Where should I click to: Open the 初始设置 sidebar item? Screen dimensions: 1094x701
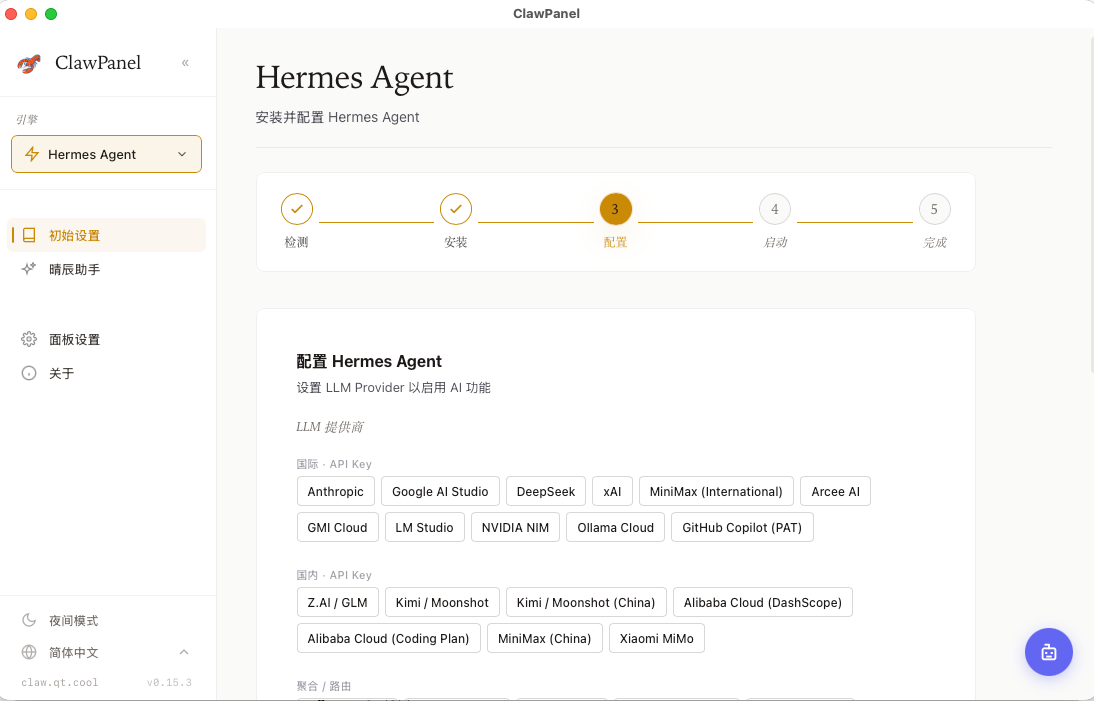(x=106, y=235)
